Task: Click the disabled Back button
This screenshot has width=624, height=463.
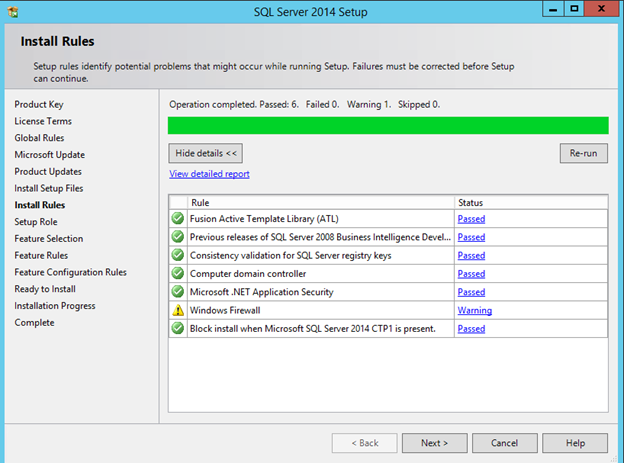Action: 365,443
